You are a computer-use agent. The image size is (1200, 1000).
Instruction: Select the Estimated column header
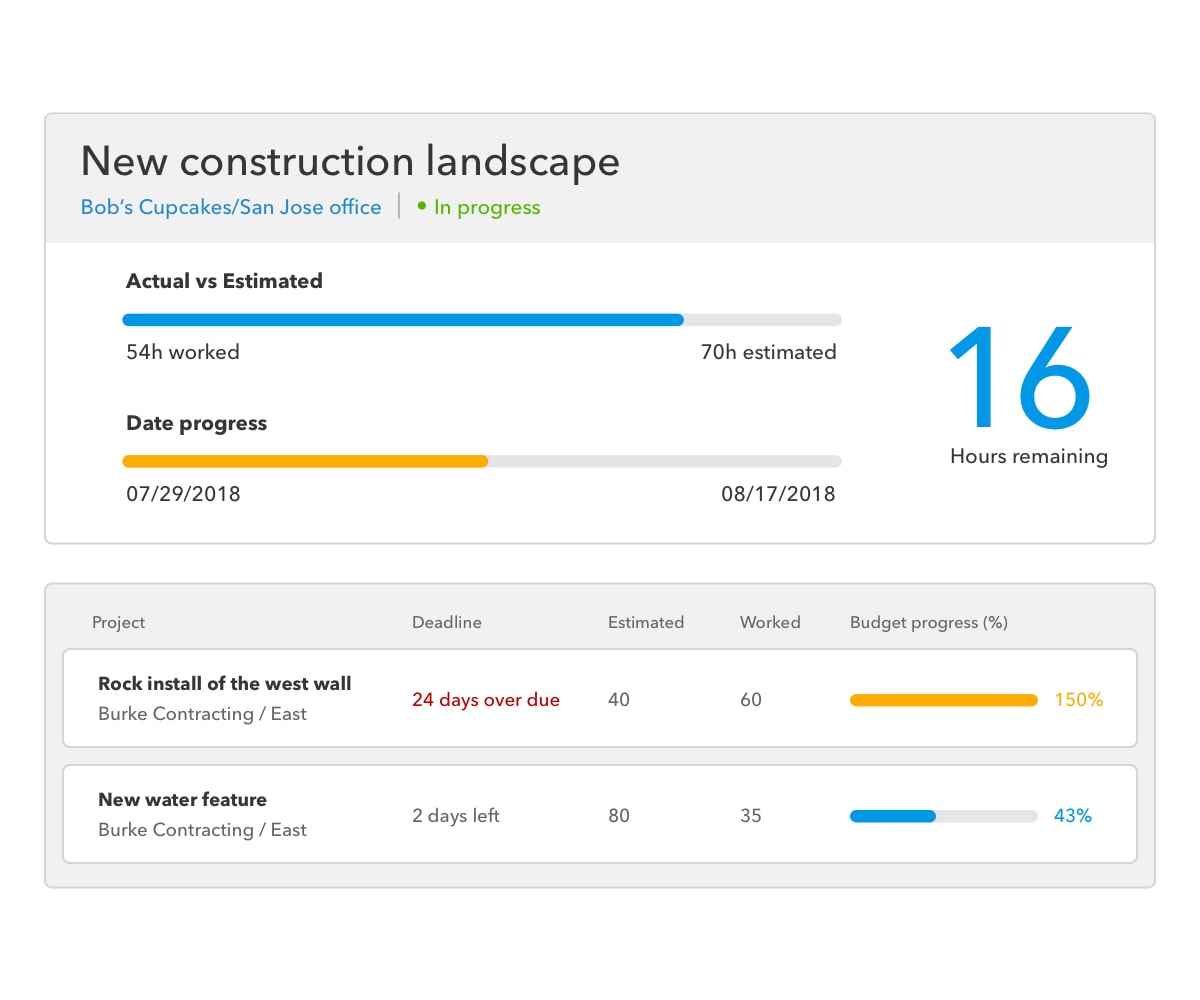tap(646, 622)
